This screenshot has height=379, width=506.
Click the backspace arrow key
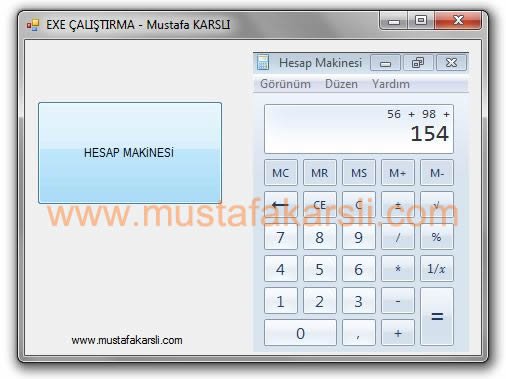click(281, 204)
